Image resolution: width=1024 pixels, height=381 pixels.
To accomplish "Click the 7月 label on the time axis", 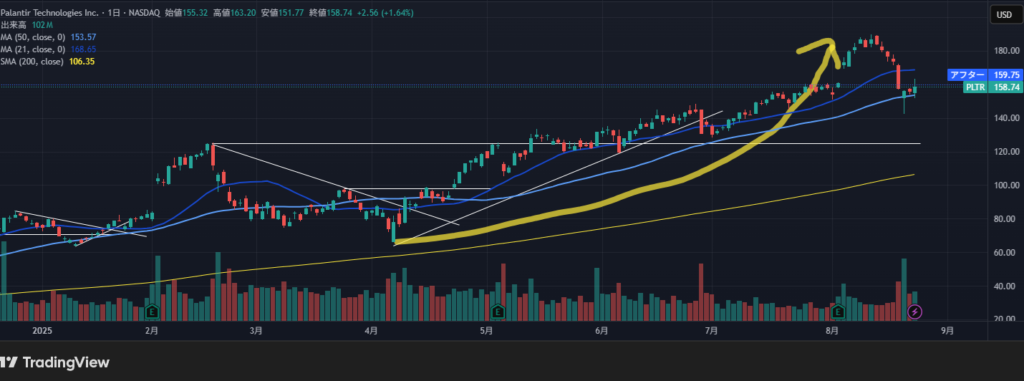I will pos(712,331).
